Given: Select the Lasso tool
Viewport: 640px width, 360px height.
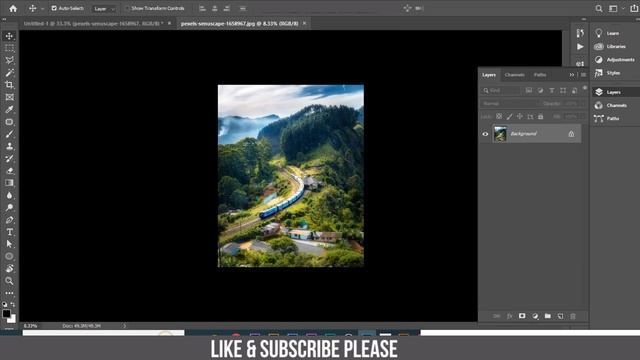Looking at the screenshot, I should point(9,60).
